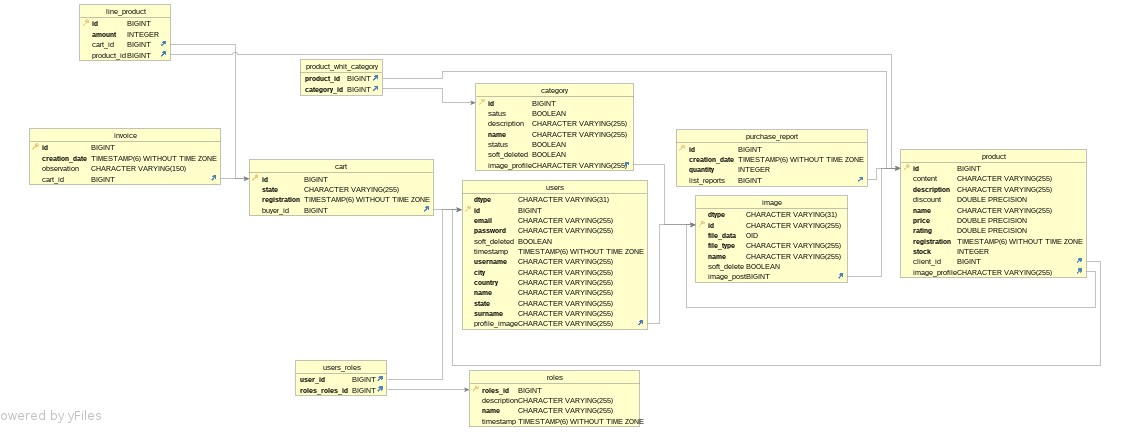Click the primary key icon in roles table
The height and width of the screenshot is (432, 1129).
coord(475,390)
